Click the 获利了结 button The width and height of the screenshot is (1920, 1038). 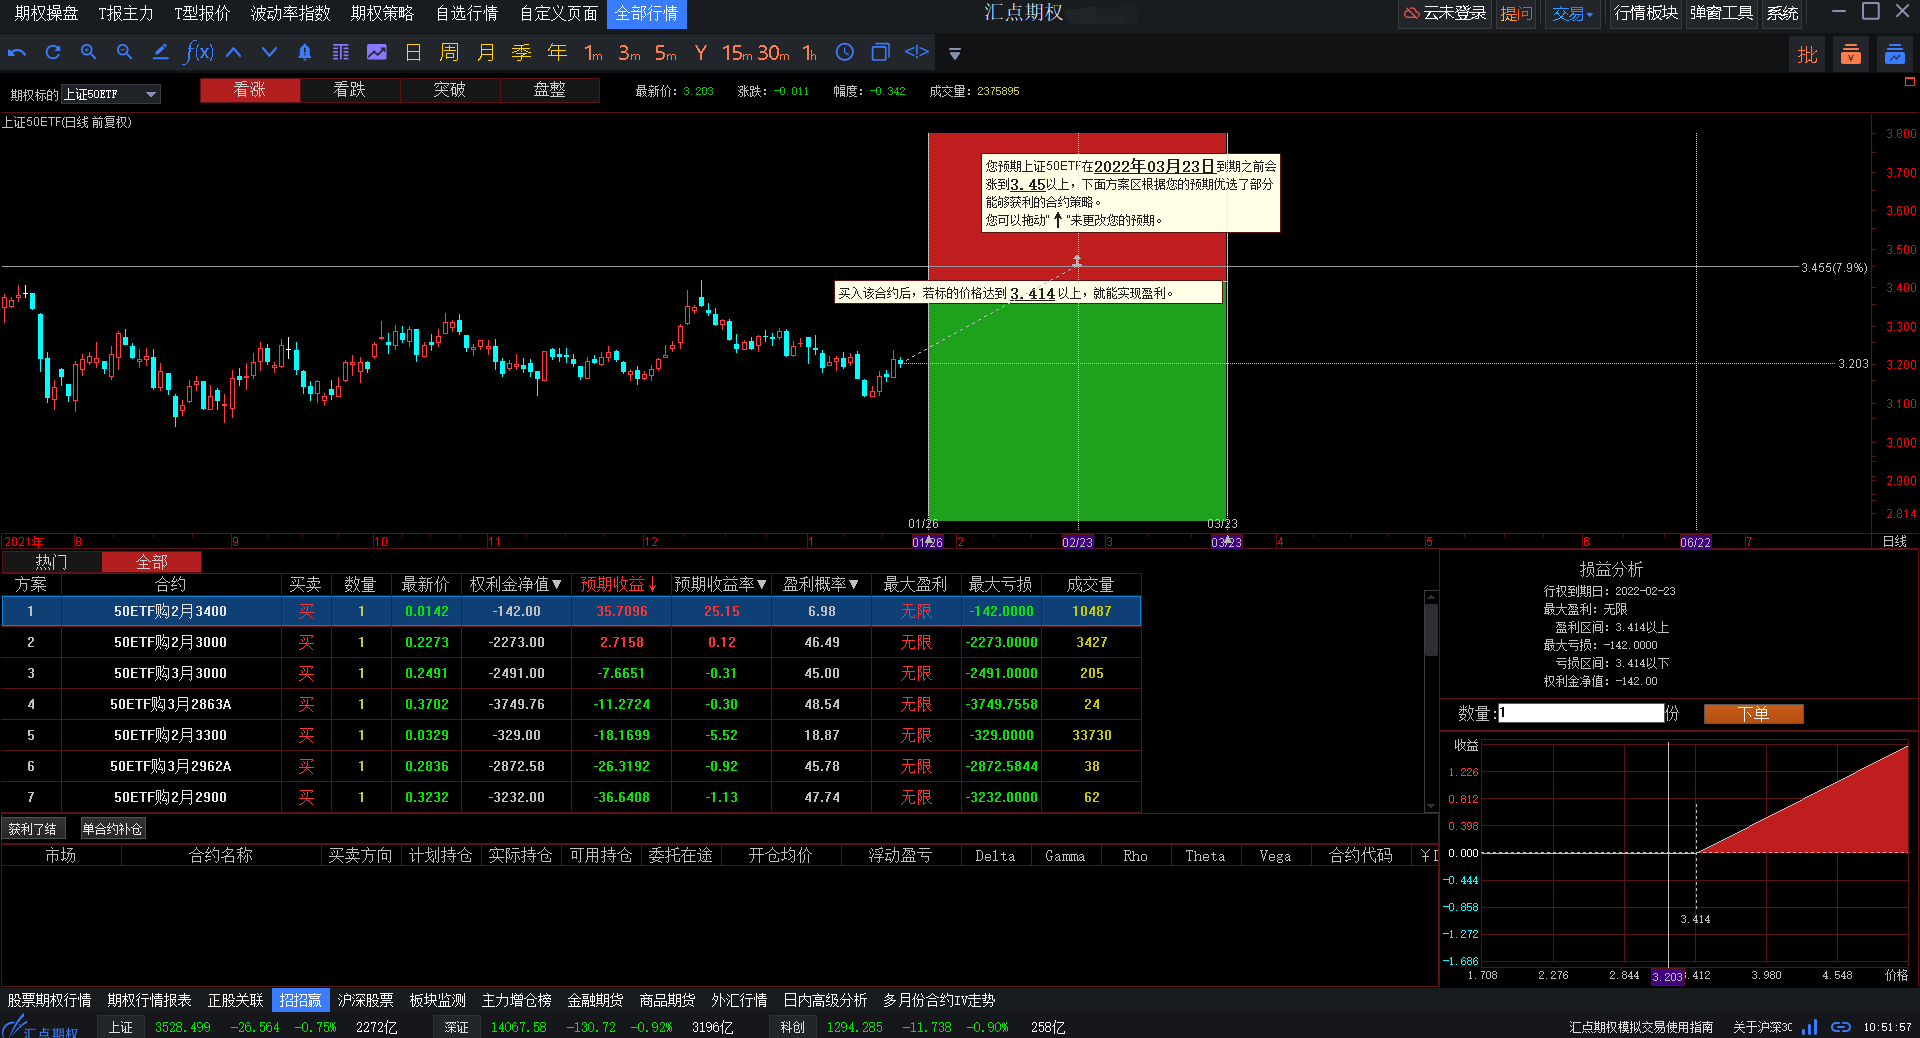(x=33, y=829)
